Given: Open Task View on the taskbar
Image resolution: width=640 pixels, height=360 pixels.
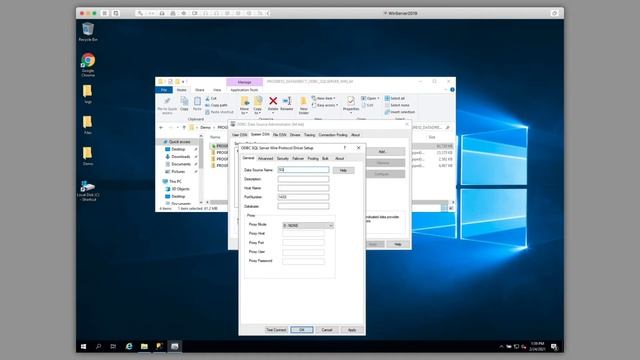Looking at the screenshot, I should 113,346.
